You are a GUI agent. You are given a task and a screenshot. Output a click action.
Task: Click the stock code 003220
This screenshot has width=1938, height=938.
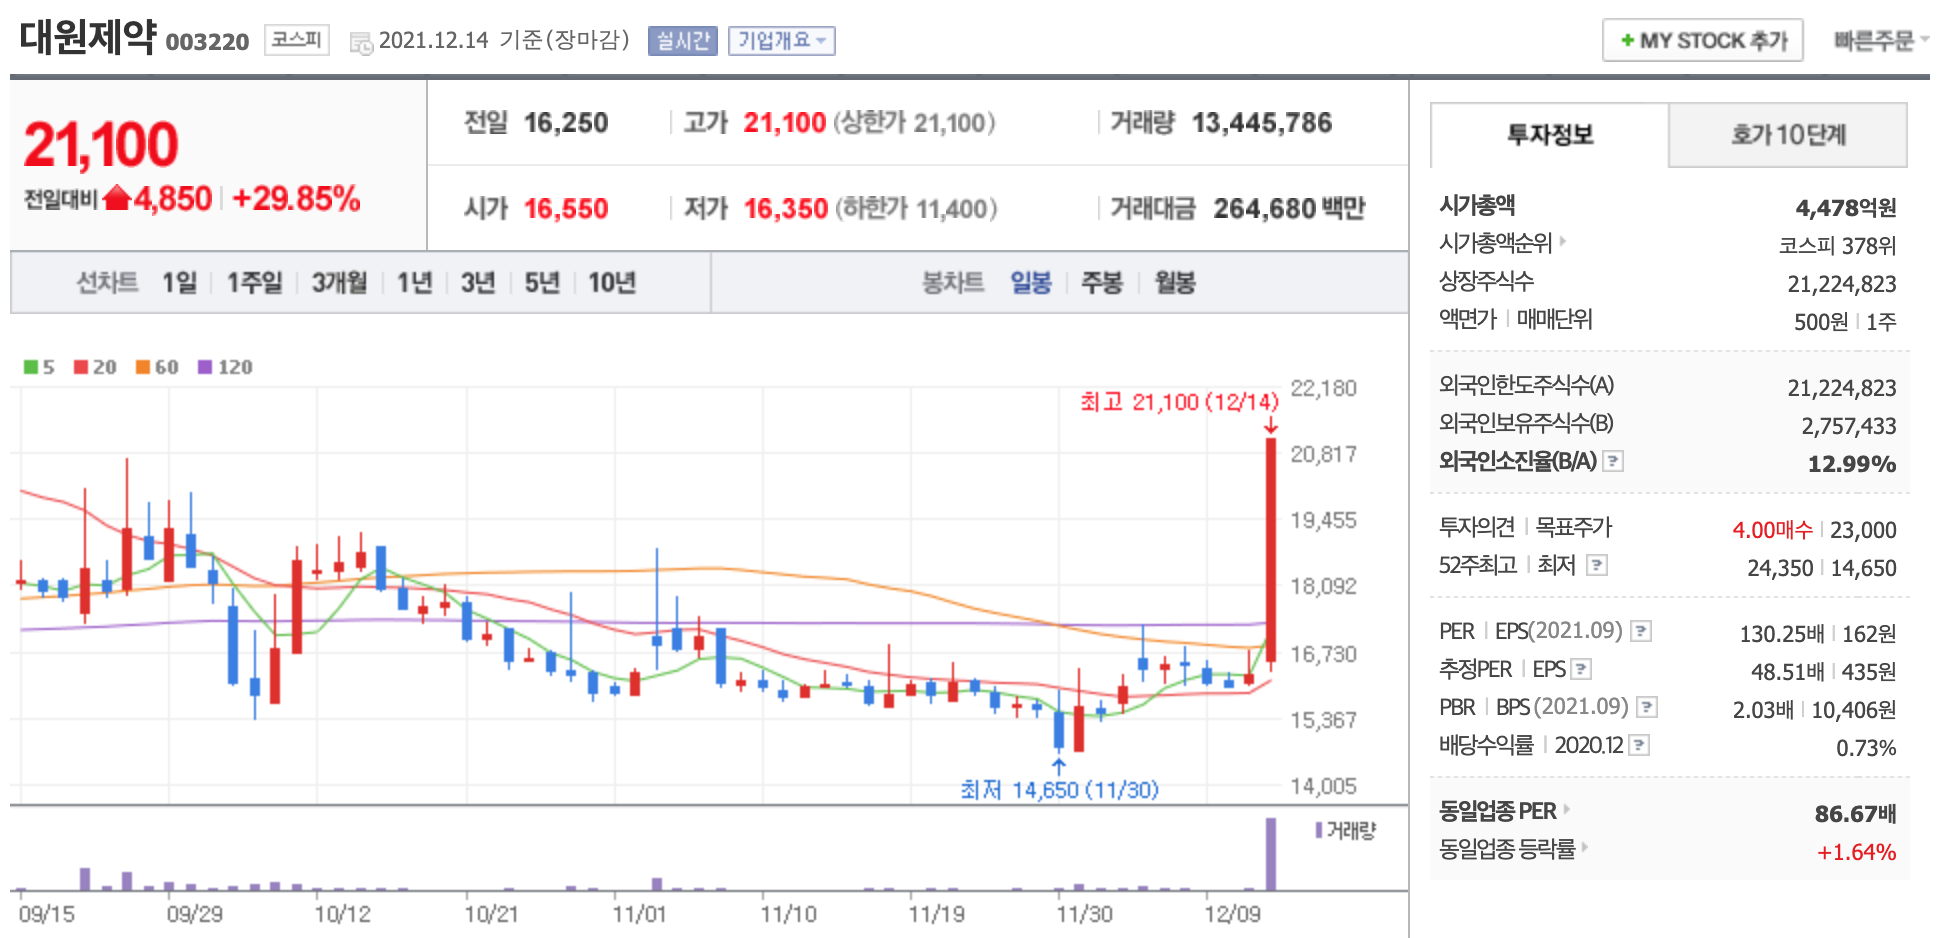(207, 42)
